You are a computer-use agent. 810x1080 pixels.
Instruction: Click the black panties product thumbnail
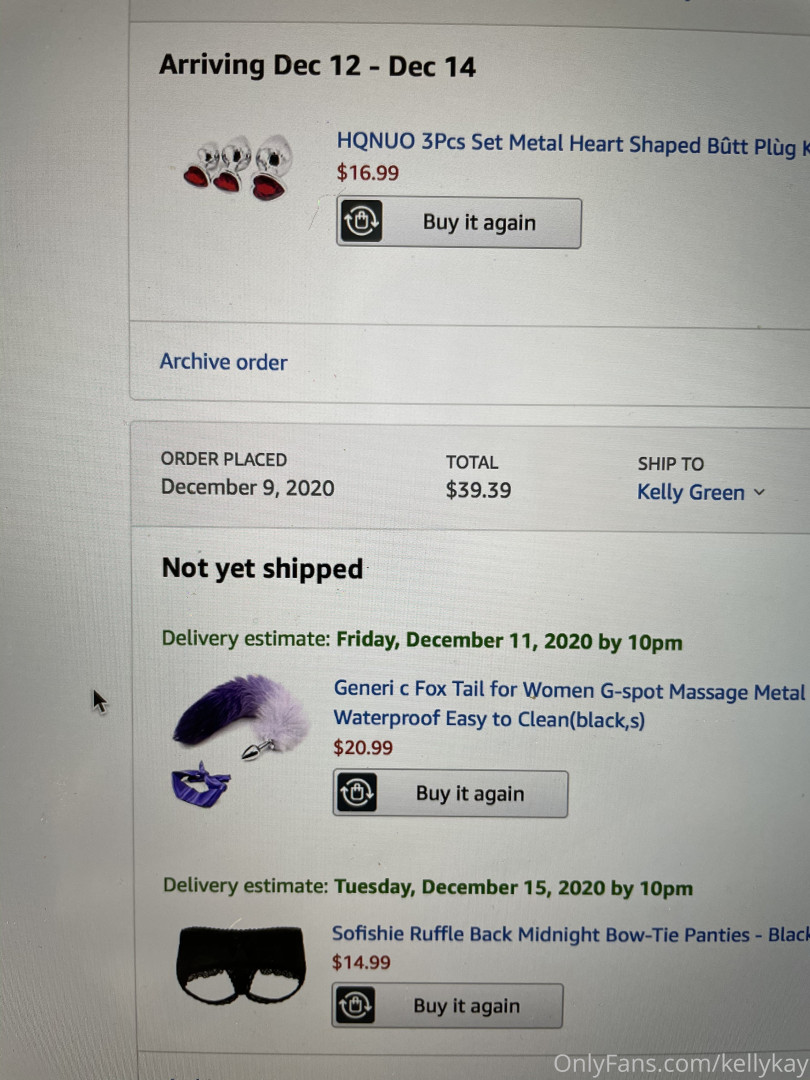241,965
